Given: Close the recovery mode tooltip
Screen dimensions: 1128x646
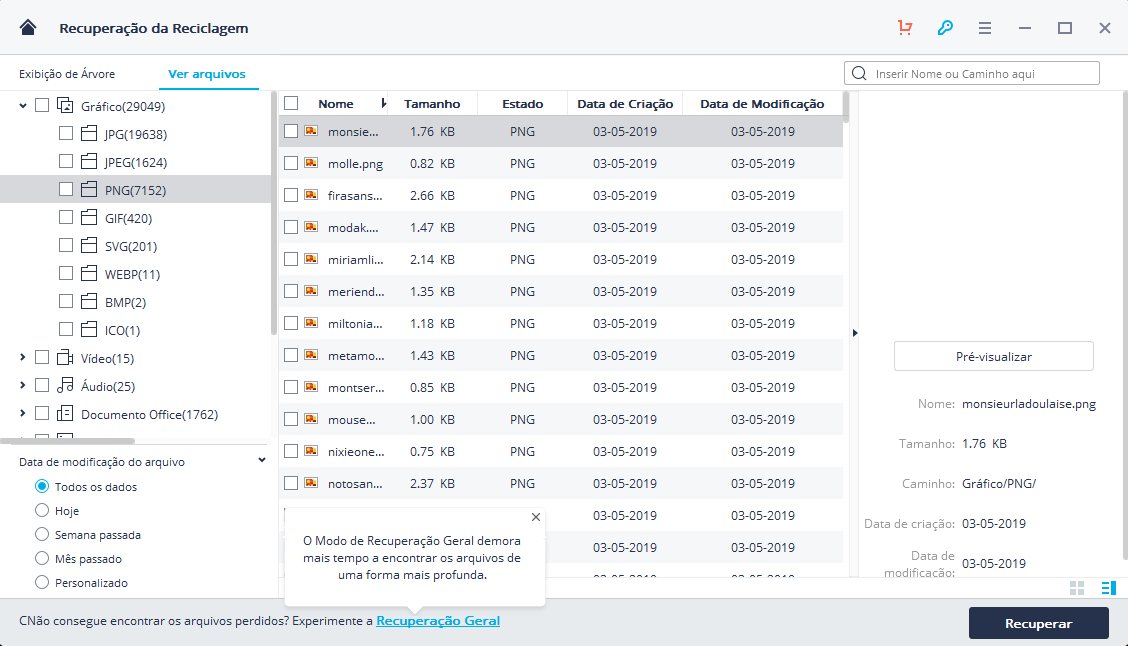Looking at the screenshot, I should click(x=536, y=517).
